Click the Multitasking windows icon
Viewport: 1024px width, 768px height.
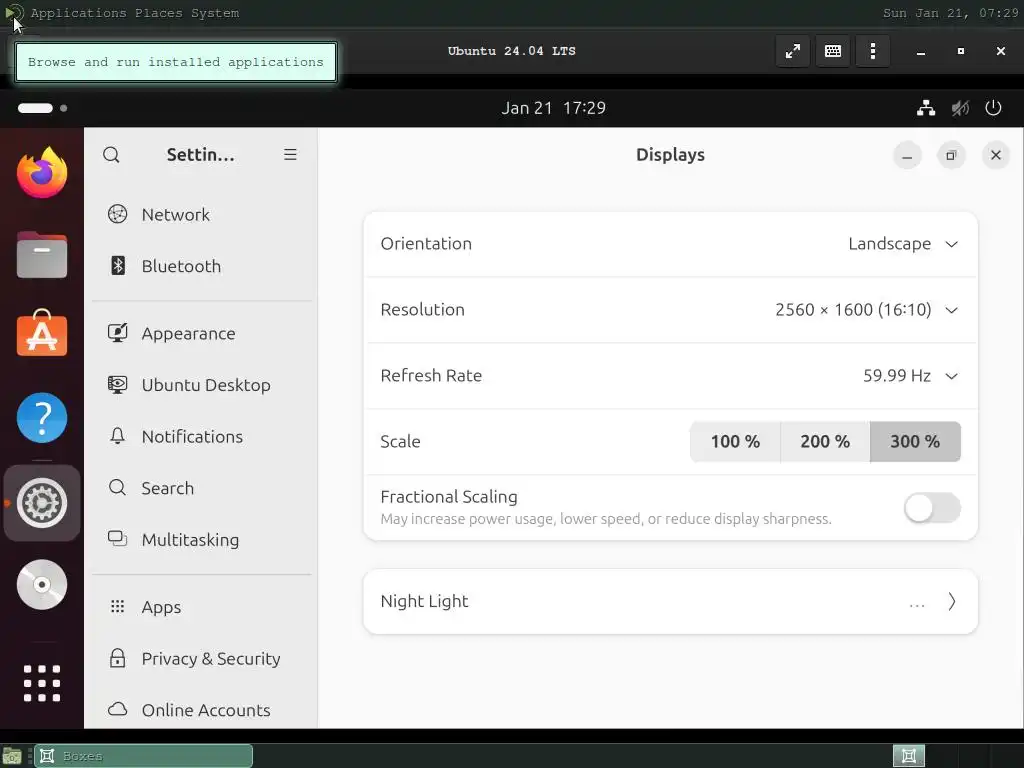point(118,539)
